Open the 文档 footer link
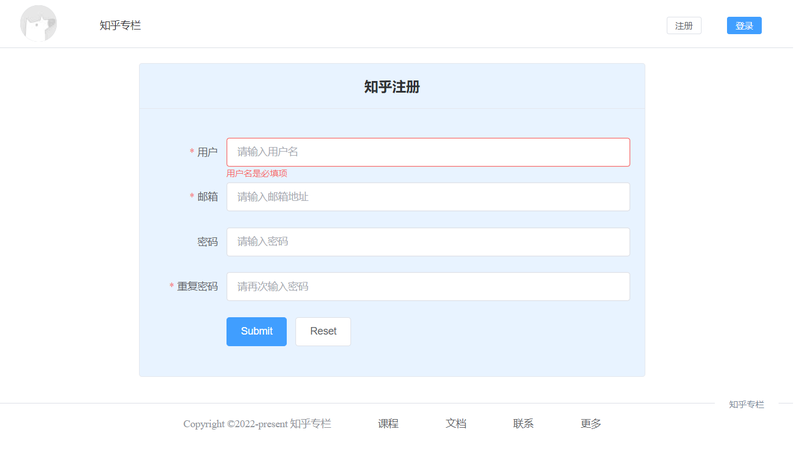The width and height of the screenshot is (800, 466). pyautogui.click(x=456, y=424)
